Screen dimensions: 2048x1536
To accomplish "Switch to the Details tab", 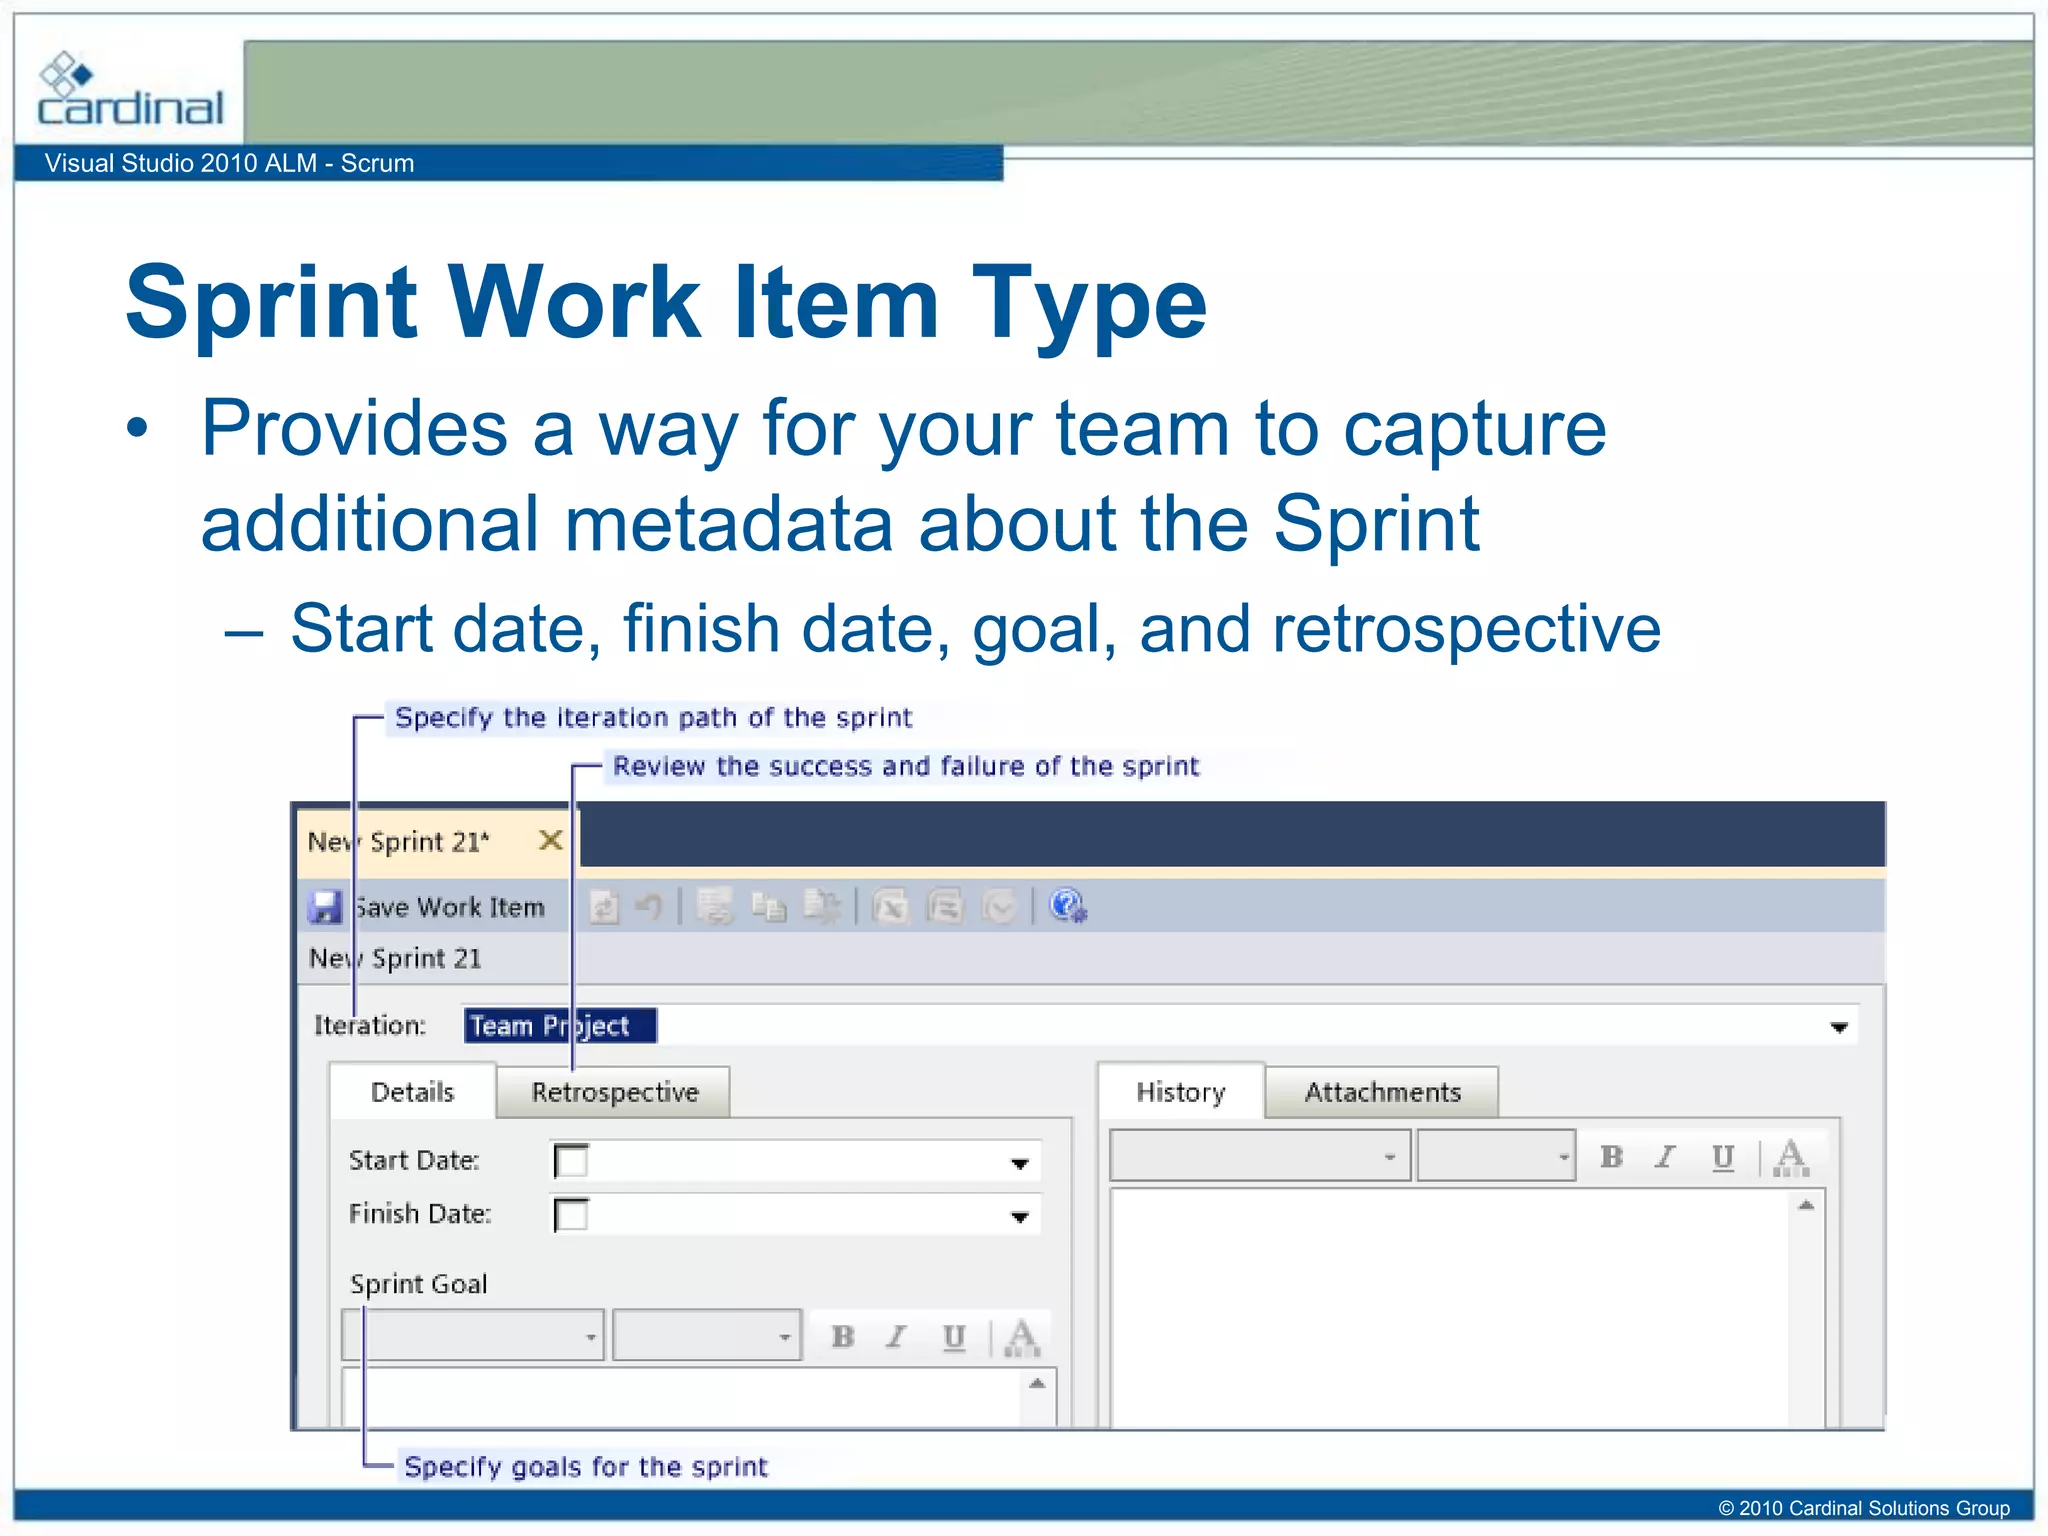I will 412,1092.
